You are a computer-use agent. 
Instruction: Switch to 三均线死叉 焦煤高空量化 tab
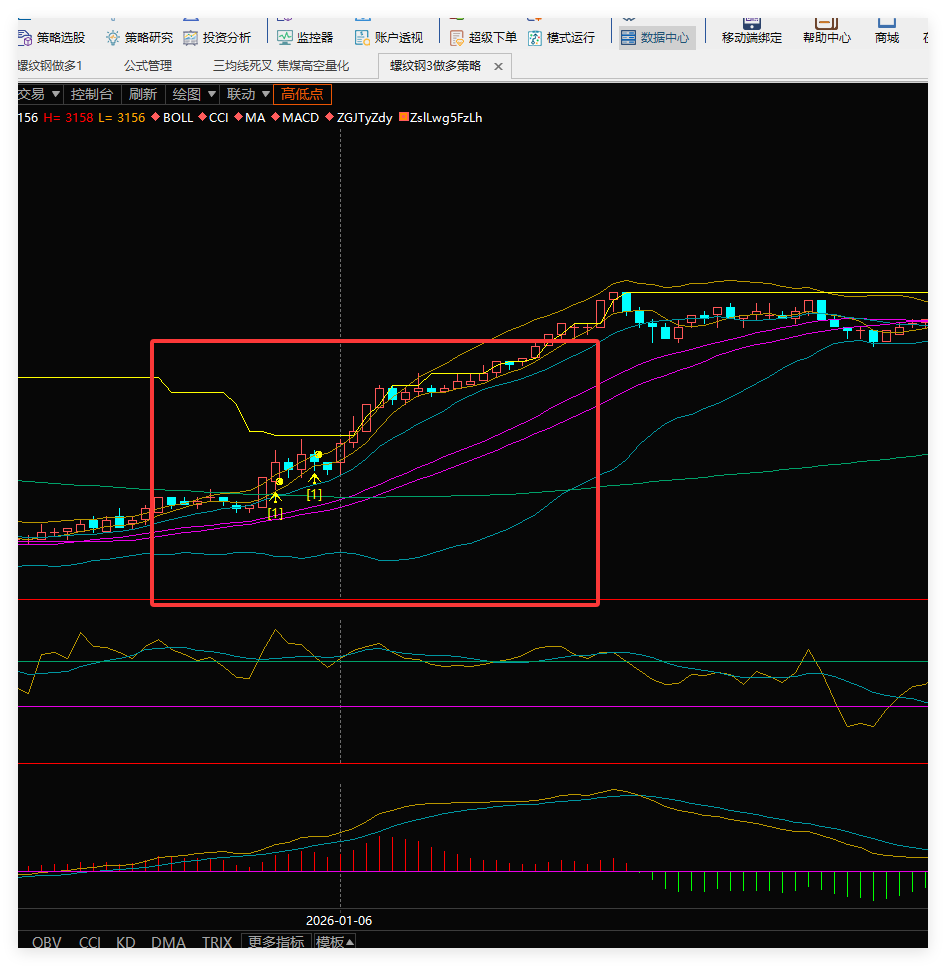[281, 66]
